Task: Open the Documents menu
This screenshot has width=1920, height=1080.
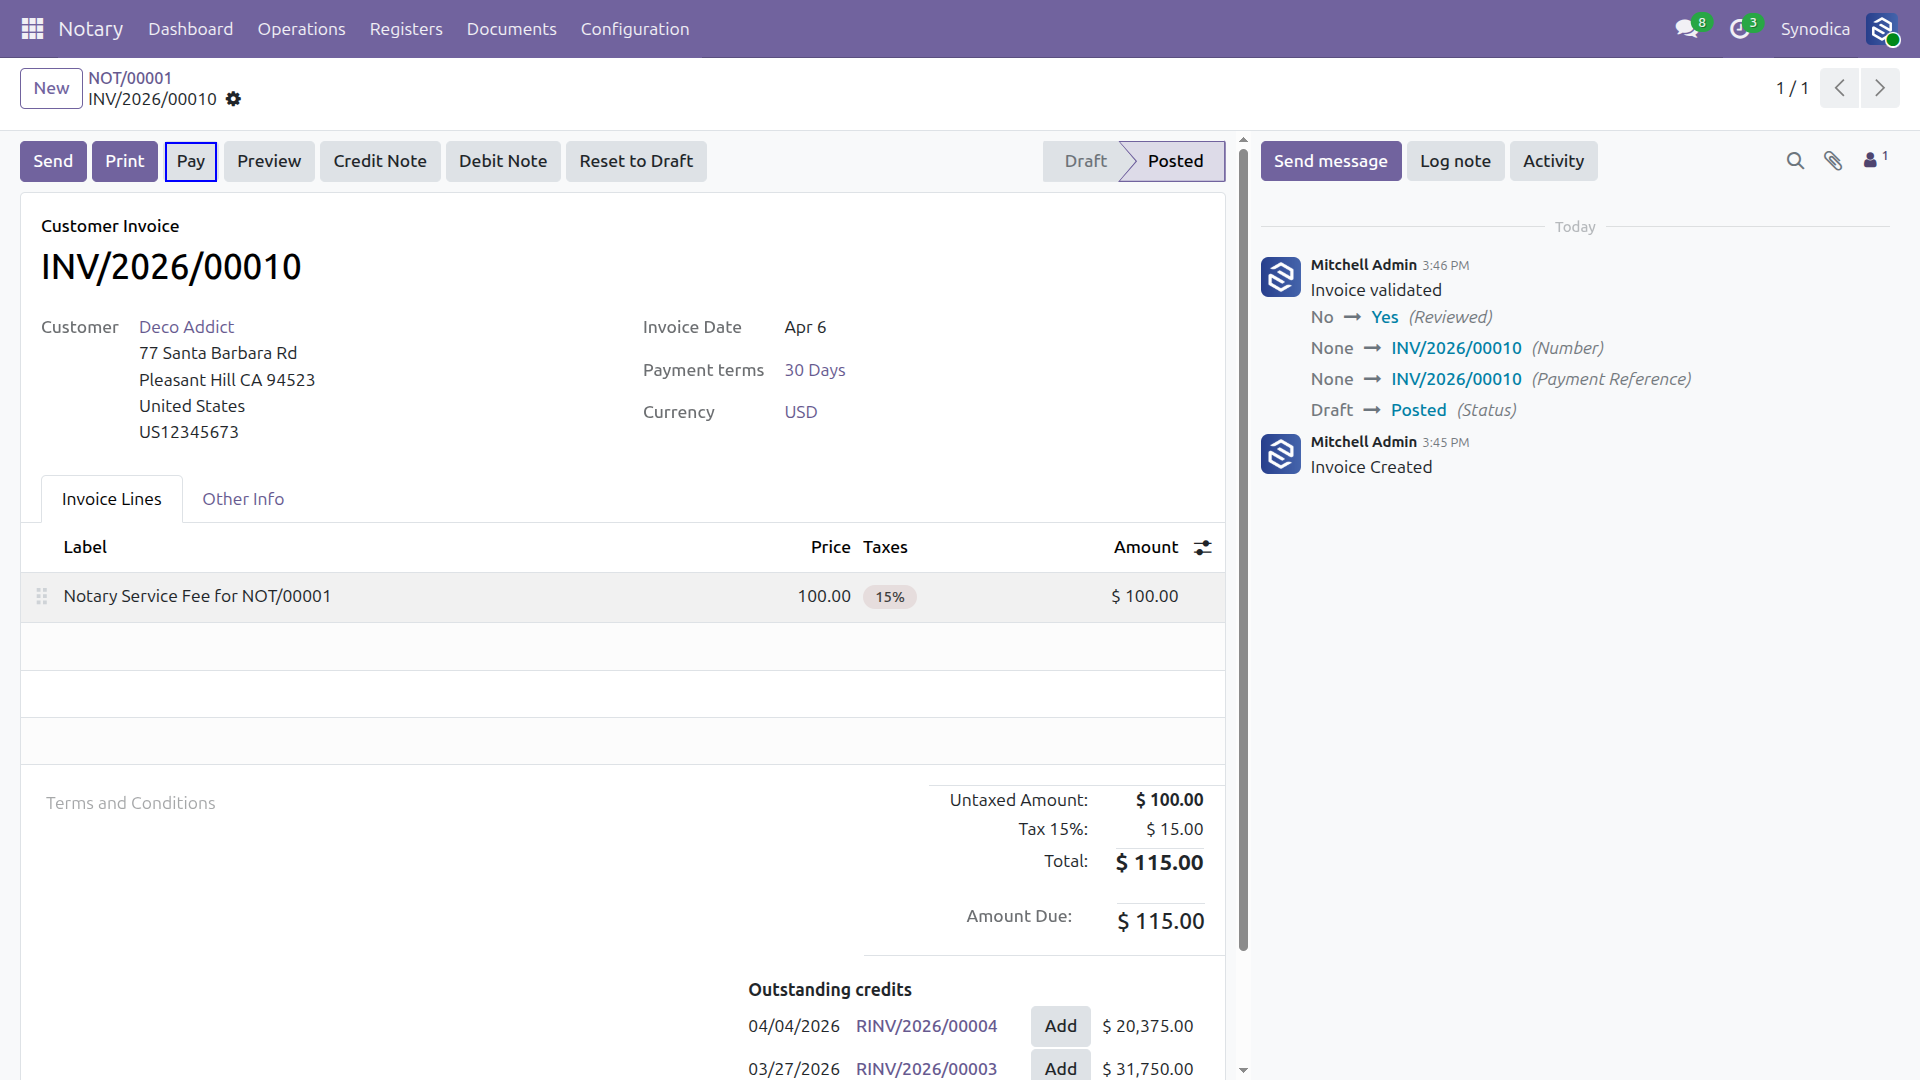Action: coord(511,29)
